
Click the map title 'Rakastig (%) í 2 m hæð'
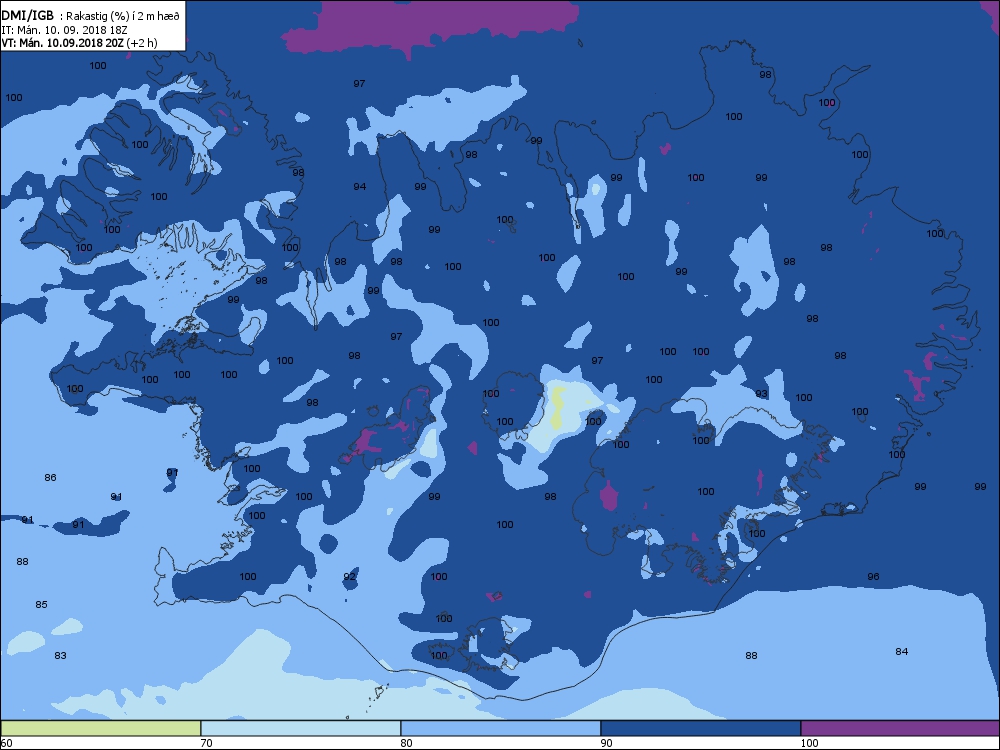pos(122,17)
